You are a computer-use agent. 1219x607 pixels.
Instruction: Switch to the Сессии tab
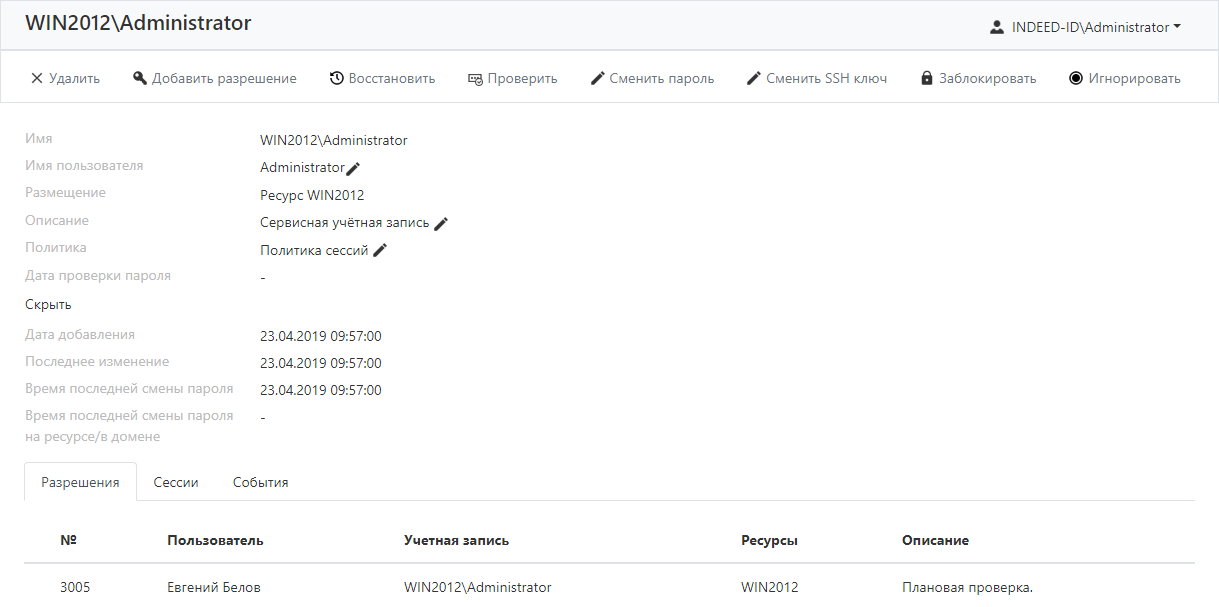tap(176, 482)
